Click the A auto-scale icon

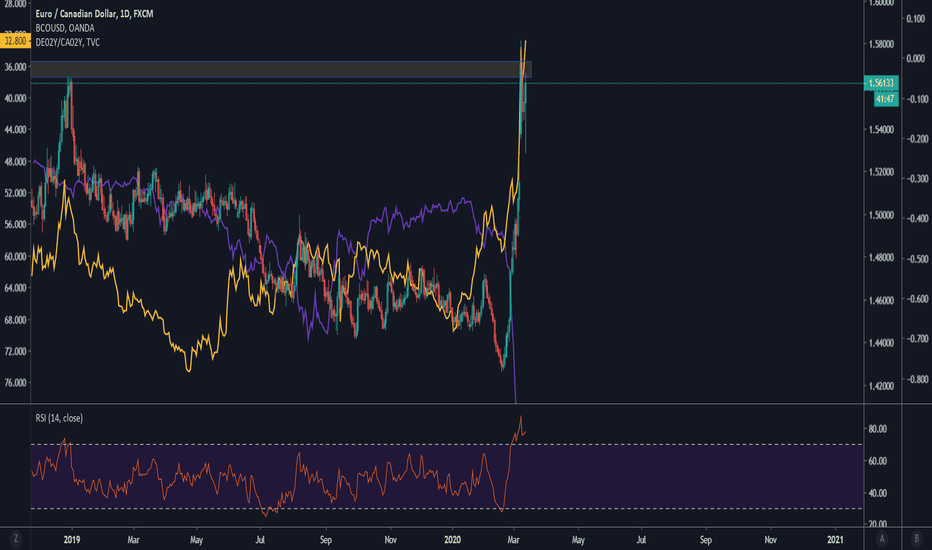pos(882,539)
